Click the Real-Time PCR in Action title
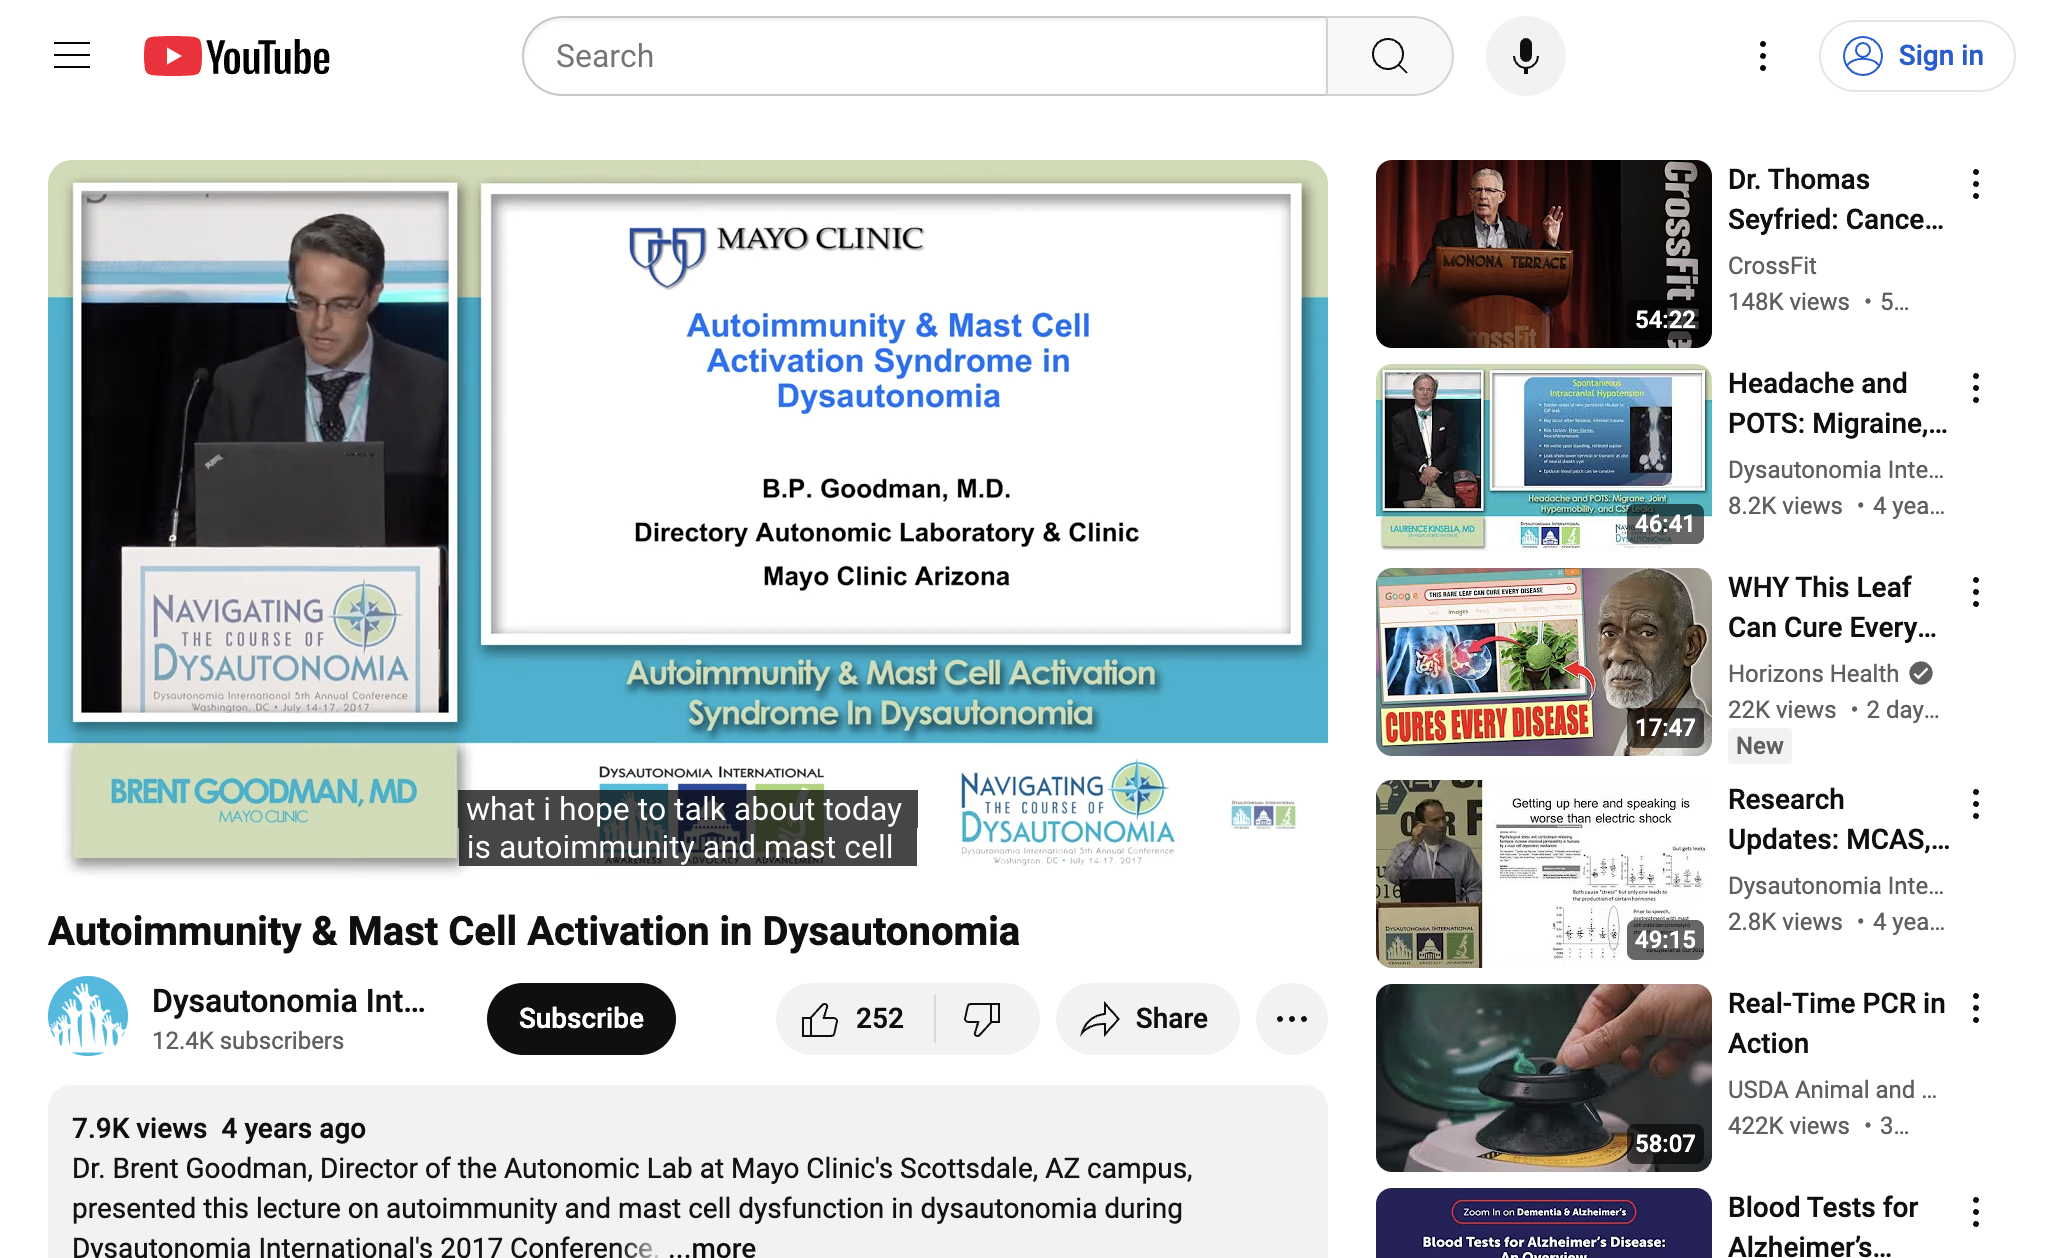Viewport: 2048px width, 1258px height. [x=1837, y=1023]
